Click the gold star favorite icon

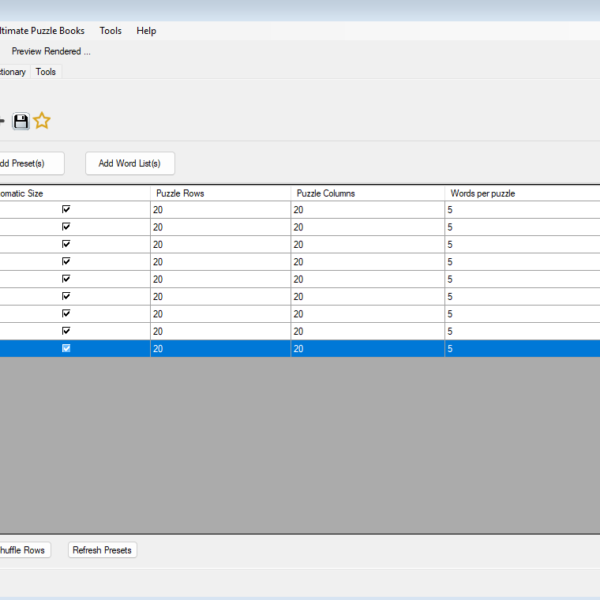42,121
